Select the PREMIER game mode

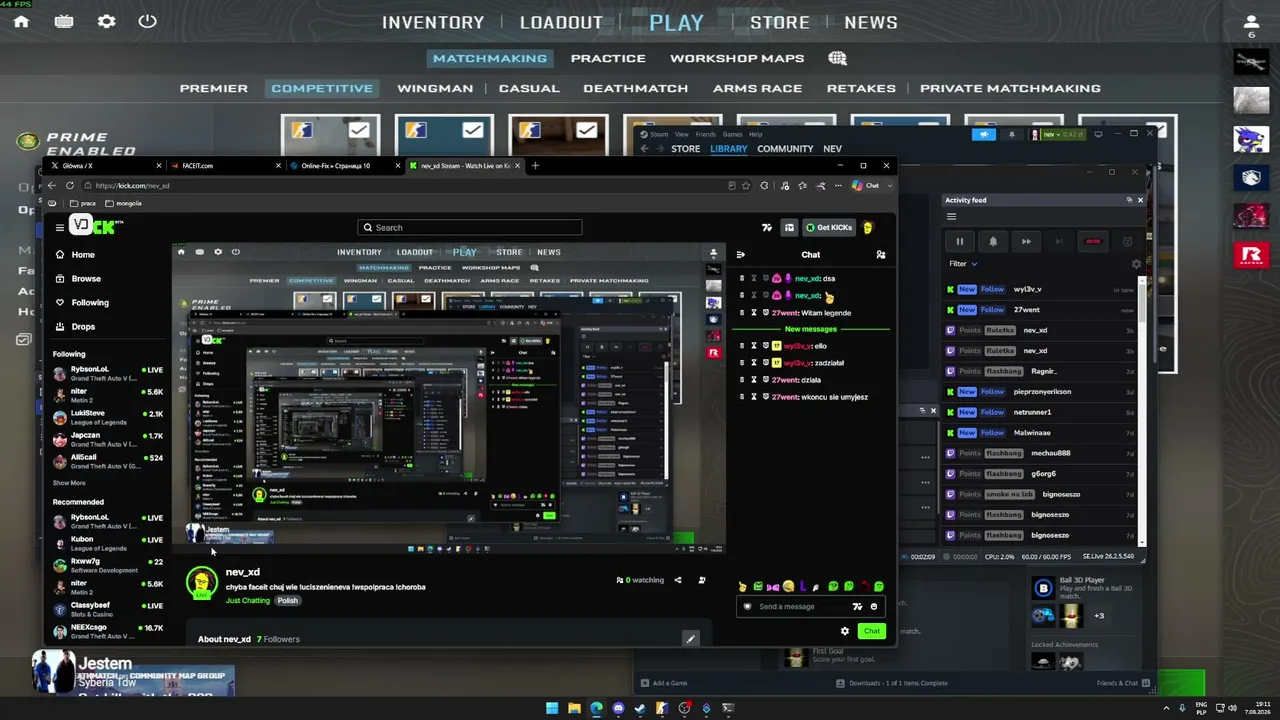(214, 88)
